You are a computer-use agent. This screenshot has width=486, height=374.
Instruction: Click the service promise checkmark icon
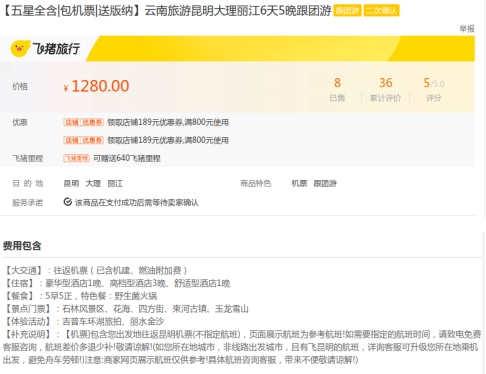click(x=68, y=202)
